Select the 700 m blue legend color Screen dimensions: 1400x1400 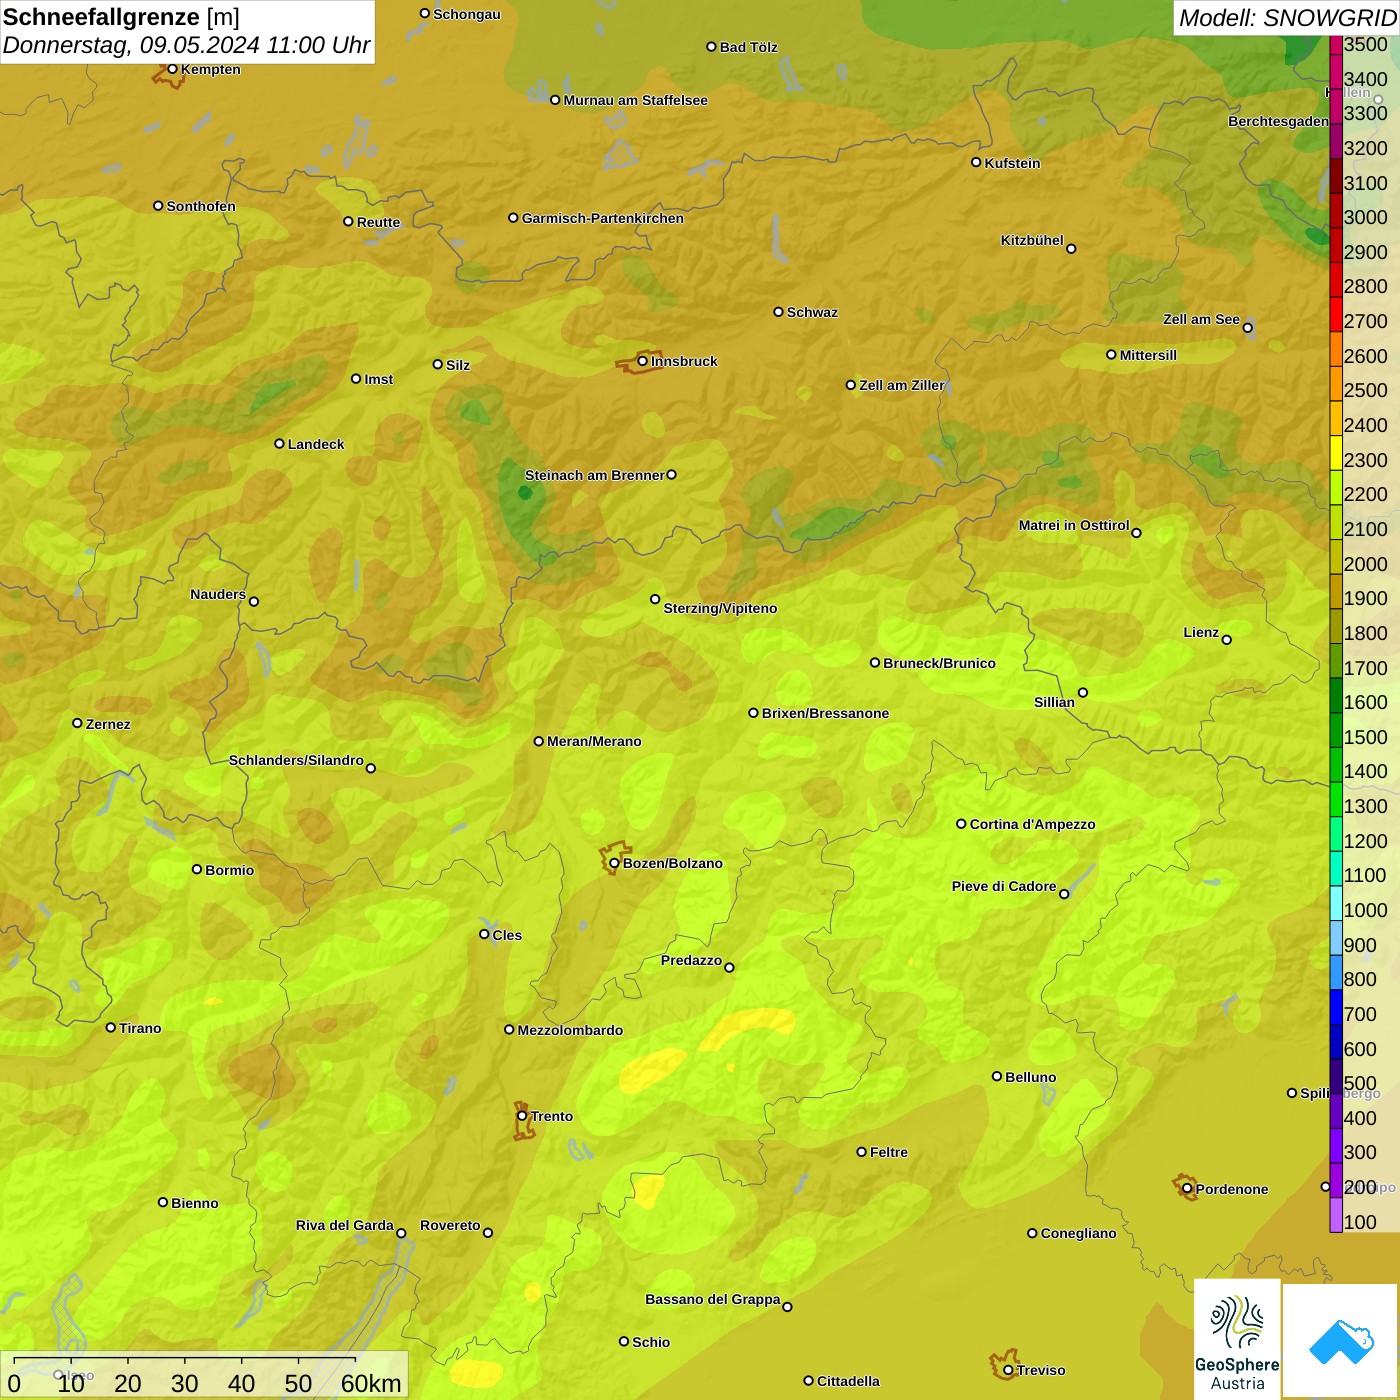pos(1336,1006)
